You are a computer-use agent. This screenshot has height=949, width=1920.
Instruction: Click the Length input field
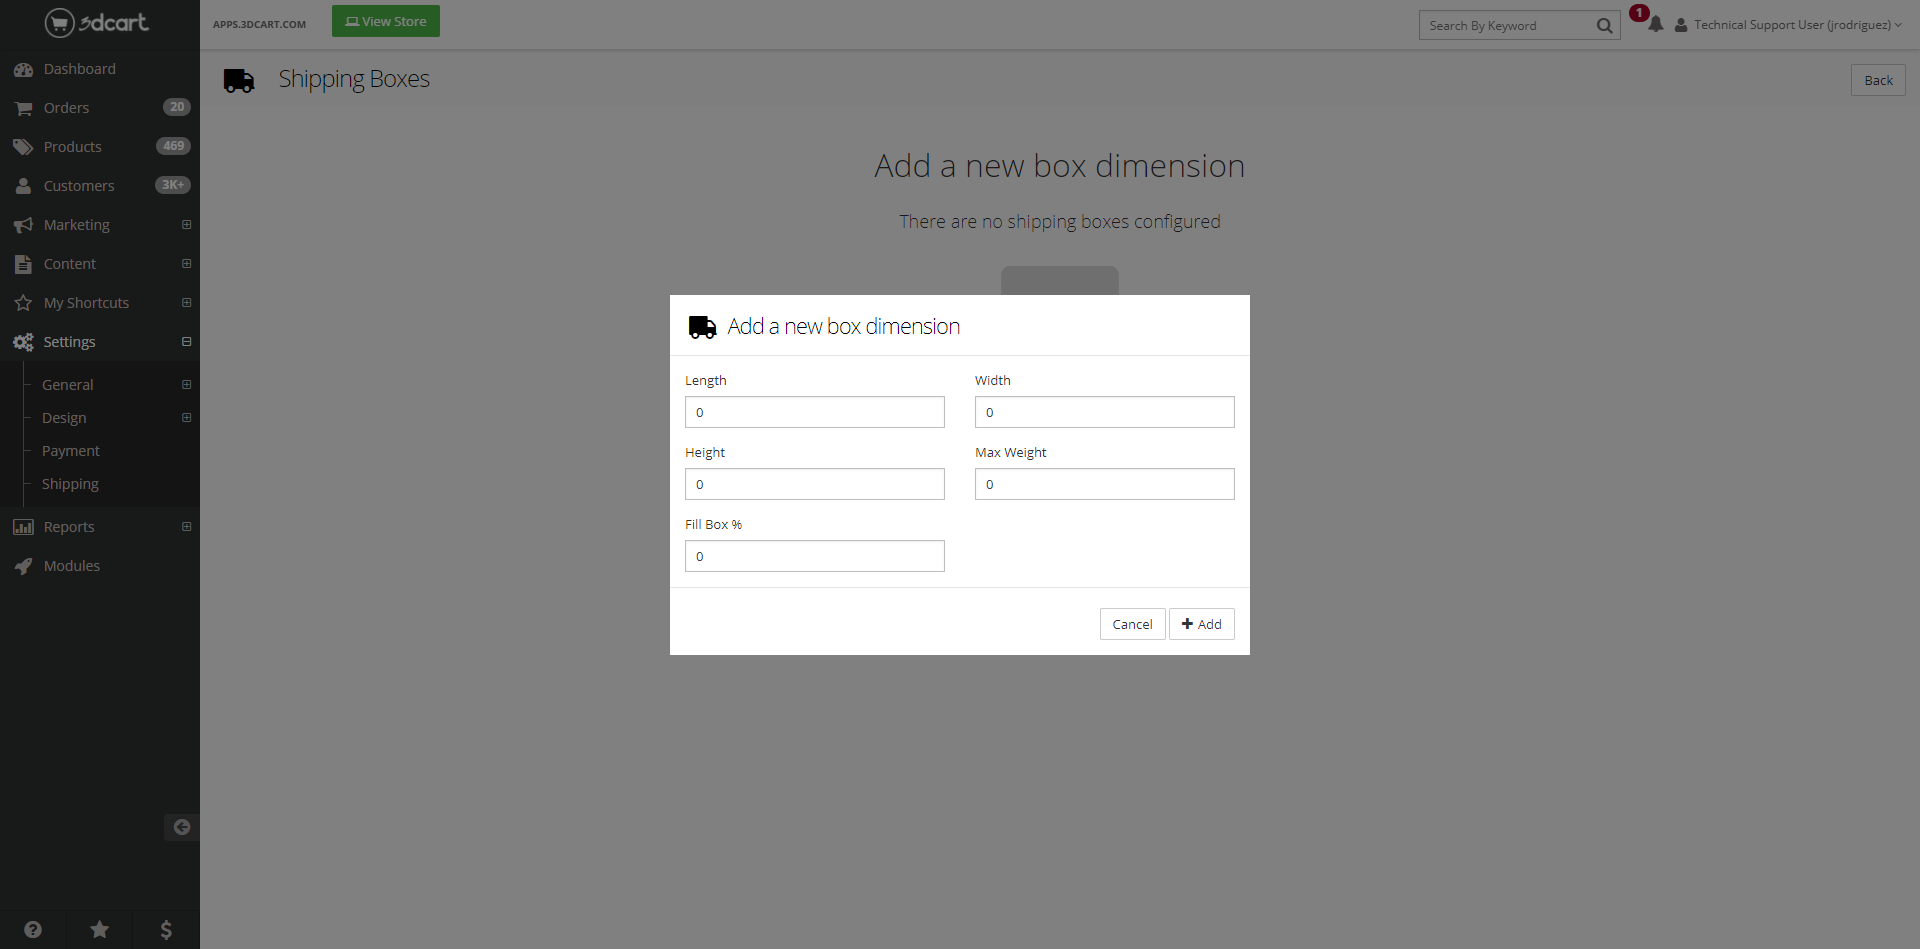pos(814,412)
